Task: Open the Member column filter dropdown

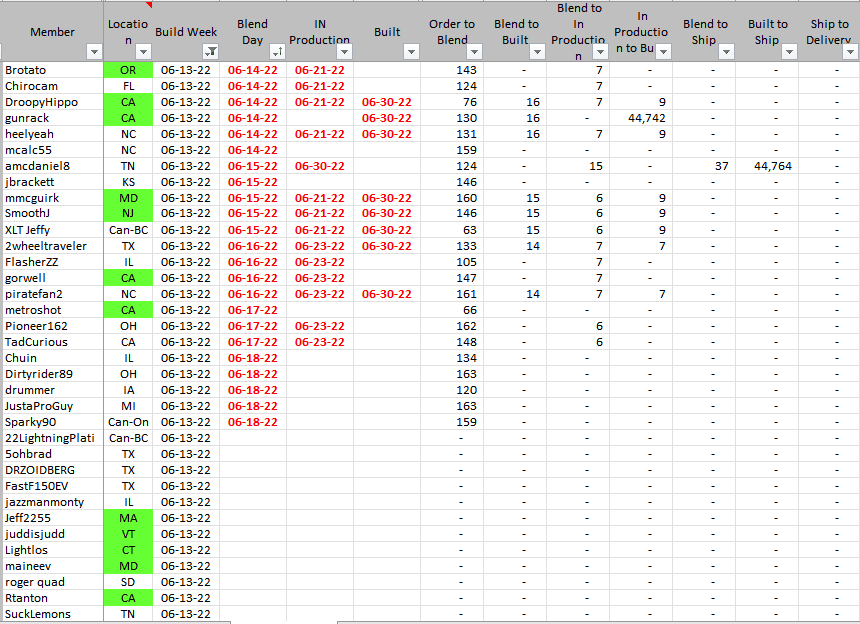Action: pos(94,51)
